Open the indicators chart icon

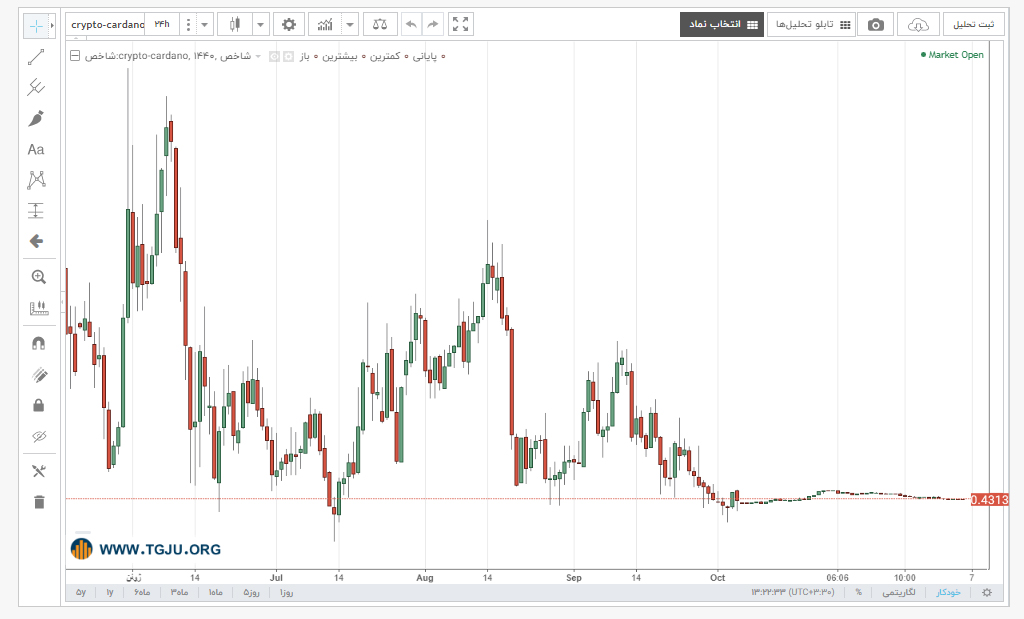point(325,25)
